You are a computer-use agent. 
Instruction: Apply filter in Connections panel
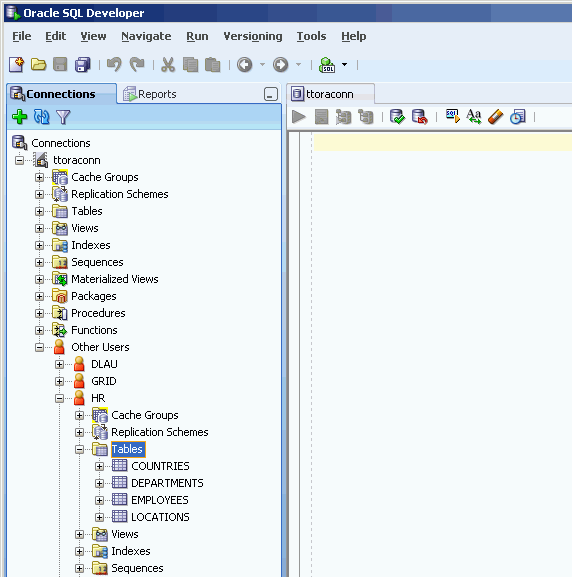pos(63,117)
